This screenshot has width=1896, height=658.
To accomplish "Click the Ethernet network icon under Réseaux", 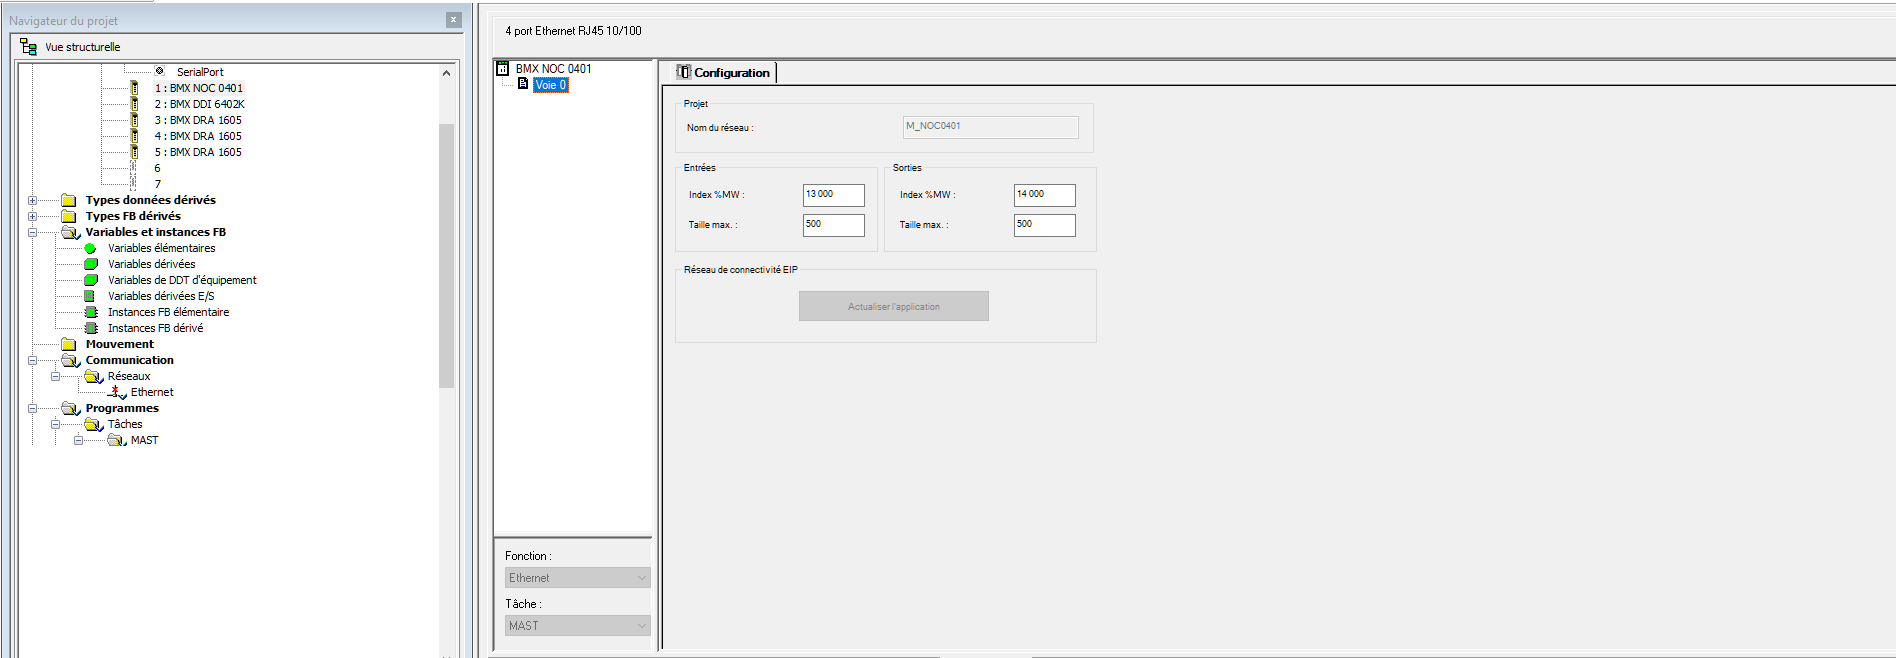I will coord(116,392).
